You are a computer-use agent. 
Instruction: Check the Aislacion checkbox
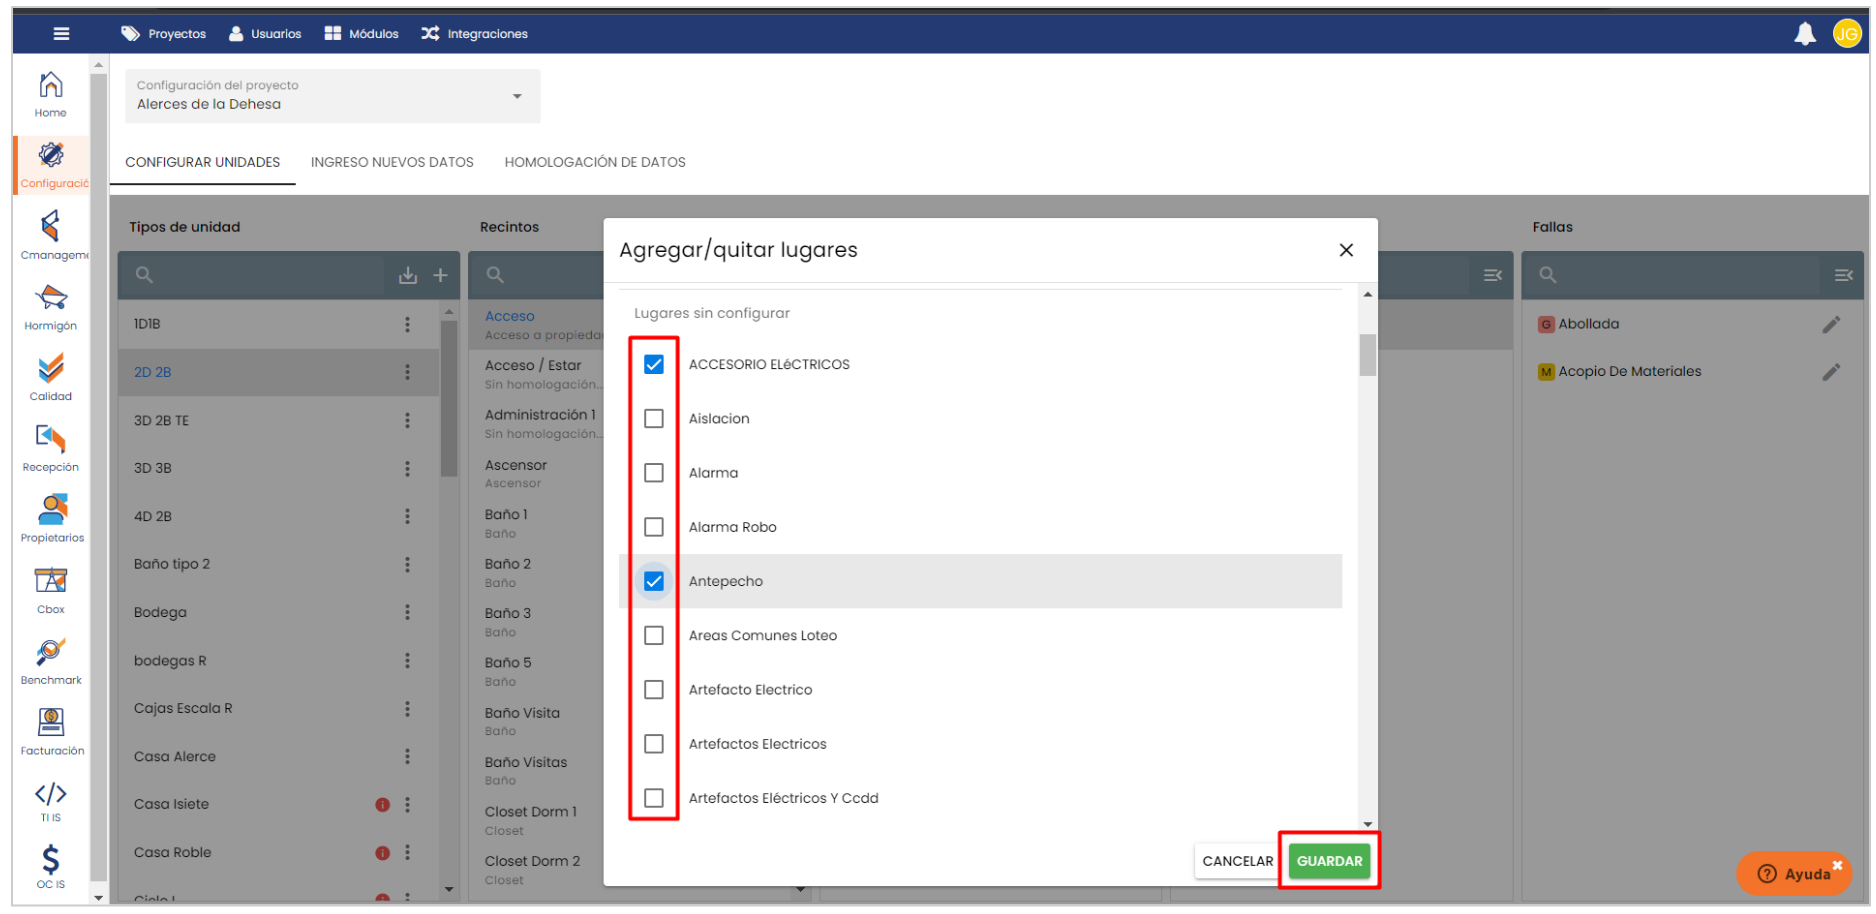654,419
